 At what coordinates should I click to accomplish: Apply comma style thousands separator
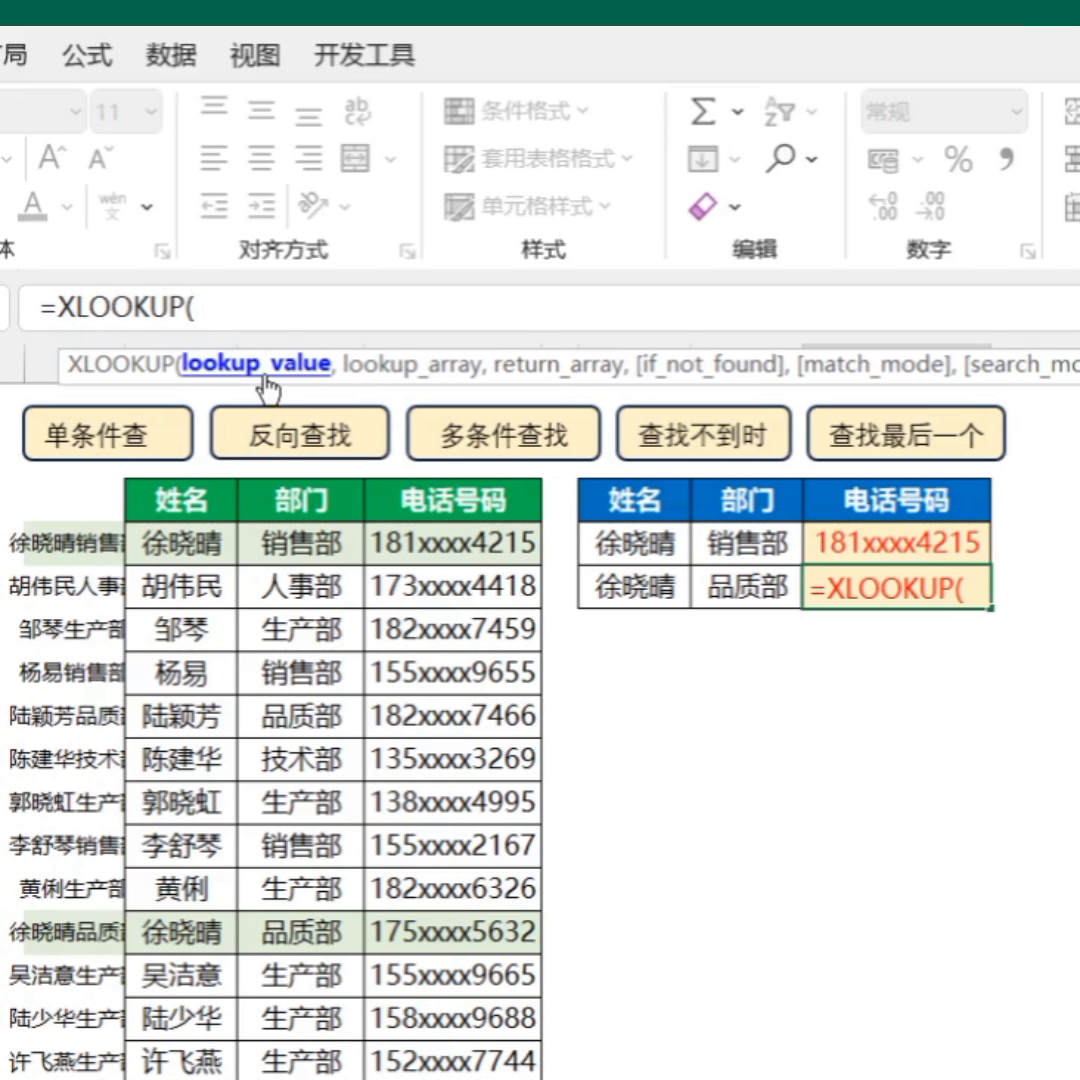point(1006,159)
